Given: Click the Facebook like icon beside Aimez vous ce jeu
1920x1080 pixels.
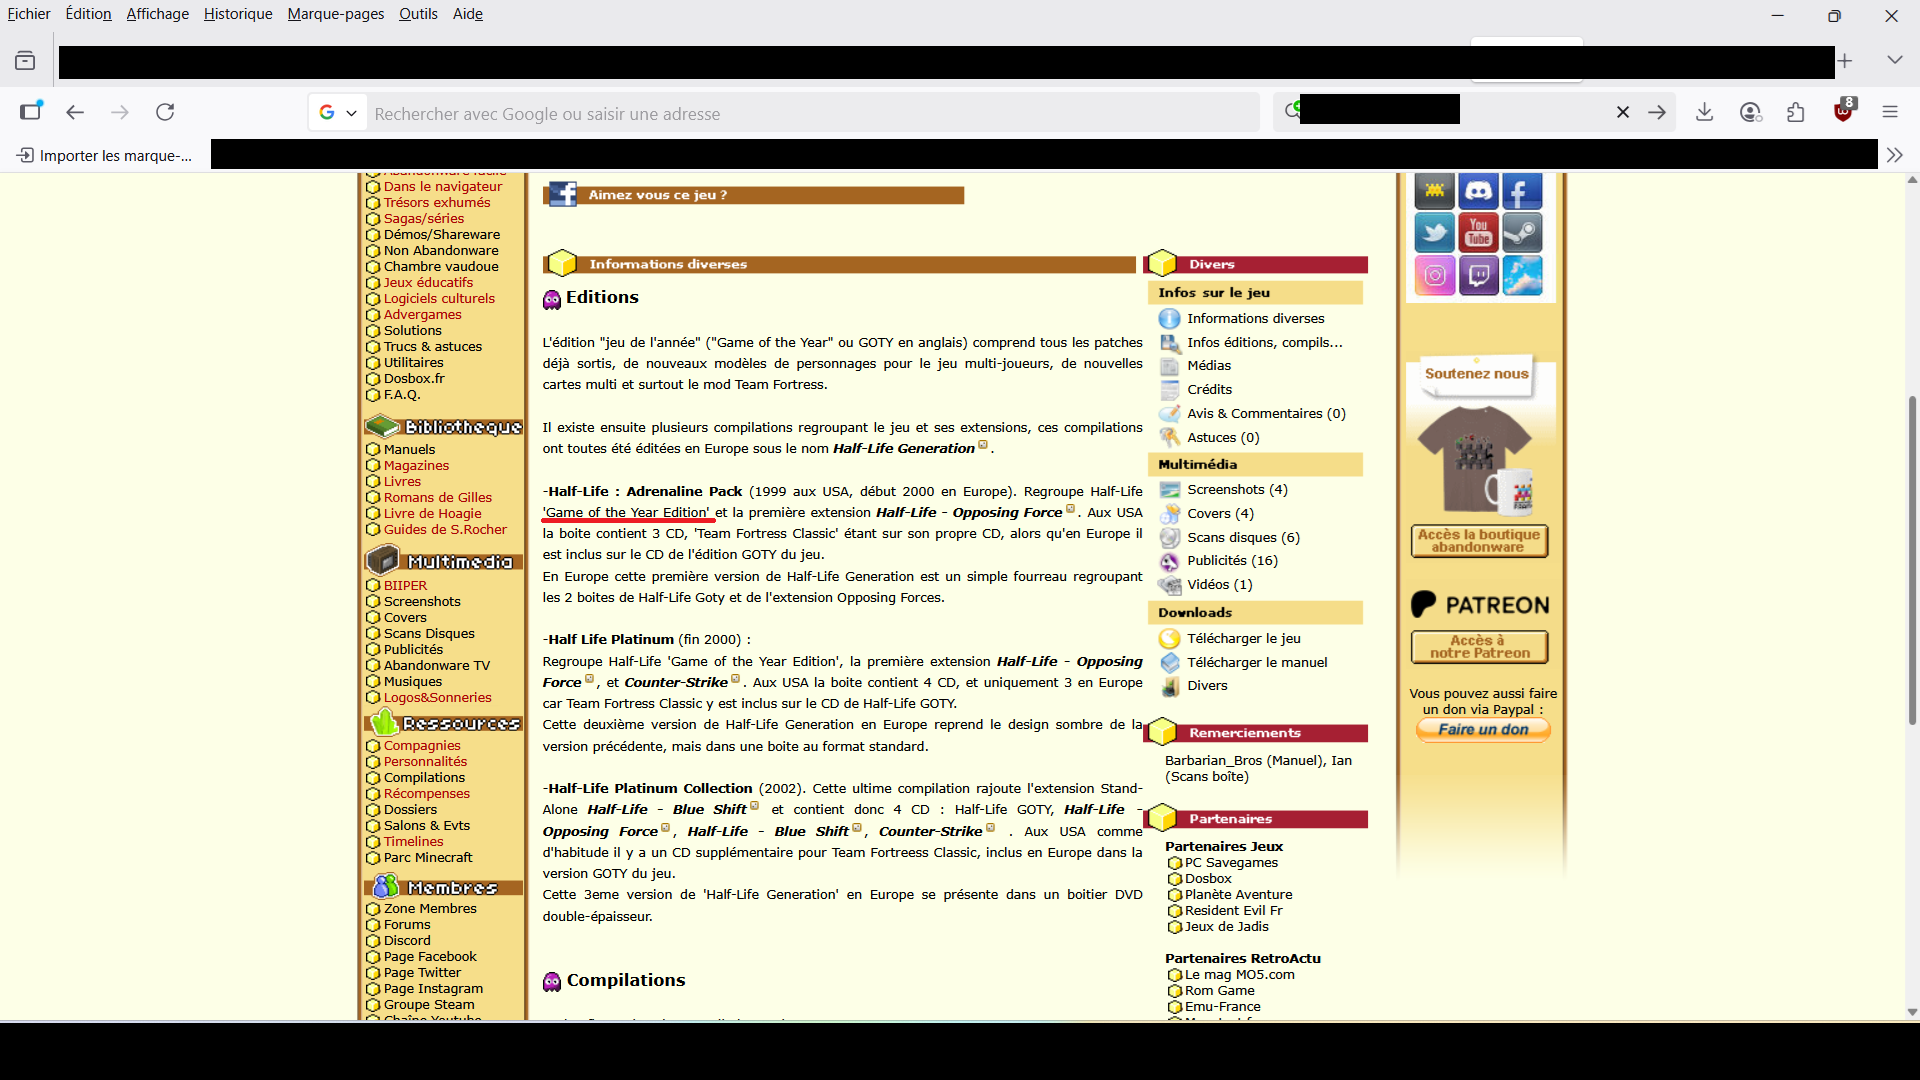Looking at the screenshot, I should pyautogui.click(x=563, y=194).
